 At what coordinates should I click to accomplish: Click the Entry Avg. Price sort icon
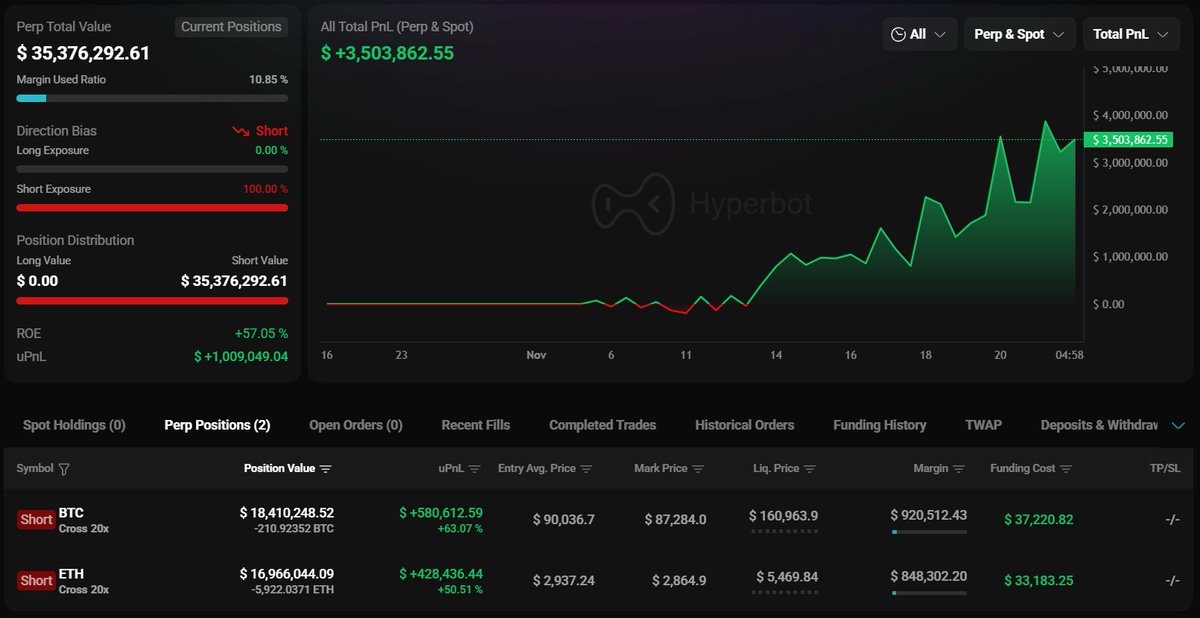[587, 469]
